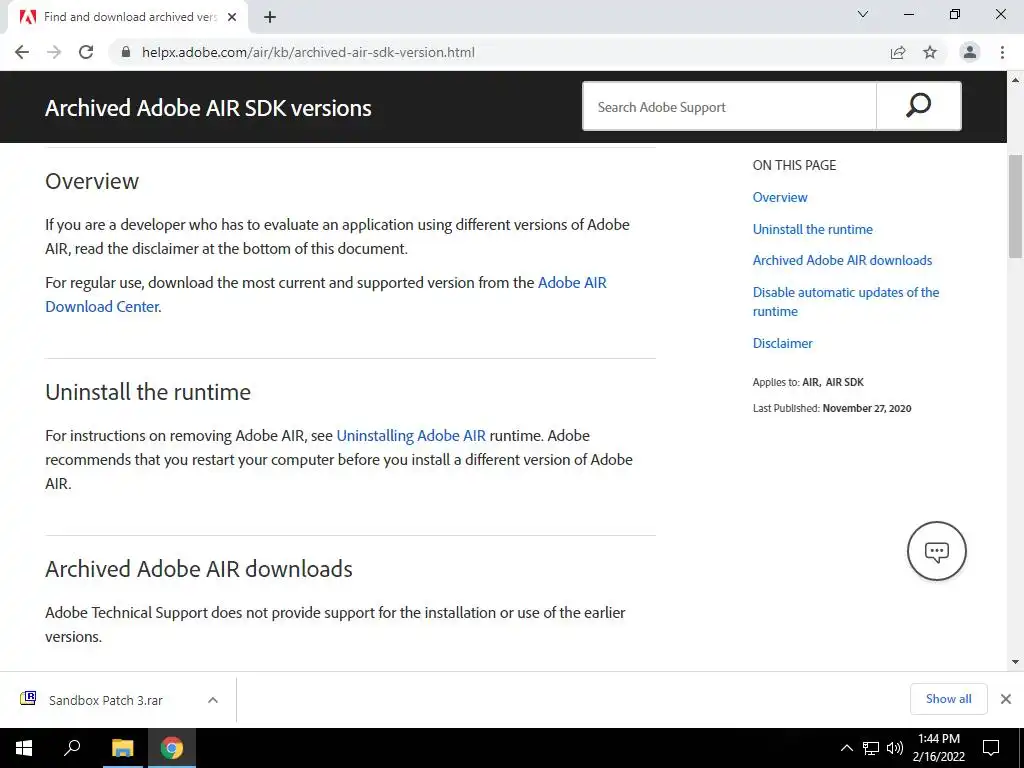Select the Find and download archived tab
The height and width of the screenshot is (768, 1024).
pyautogui.click(x=129, y=17)
